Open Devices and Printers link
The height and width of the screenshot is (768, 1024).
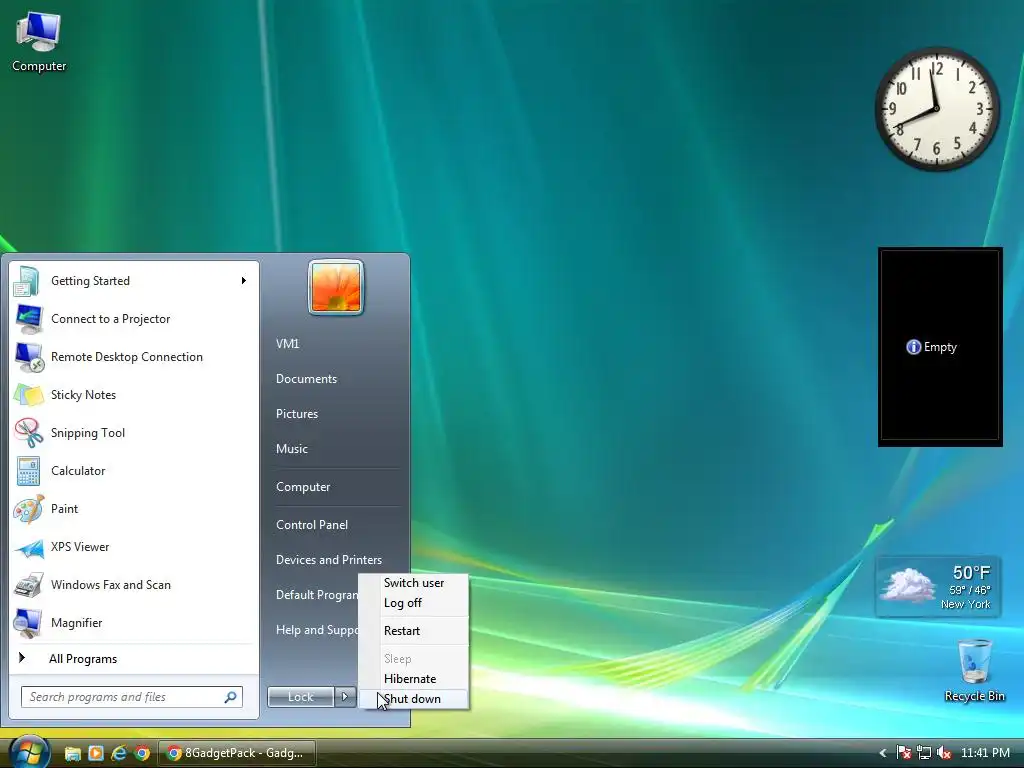pos(328,560)
